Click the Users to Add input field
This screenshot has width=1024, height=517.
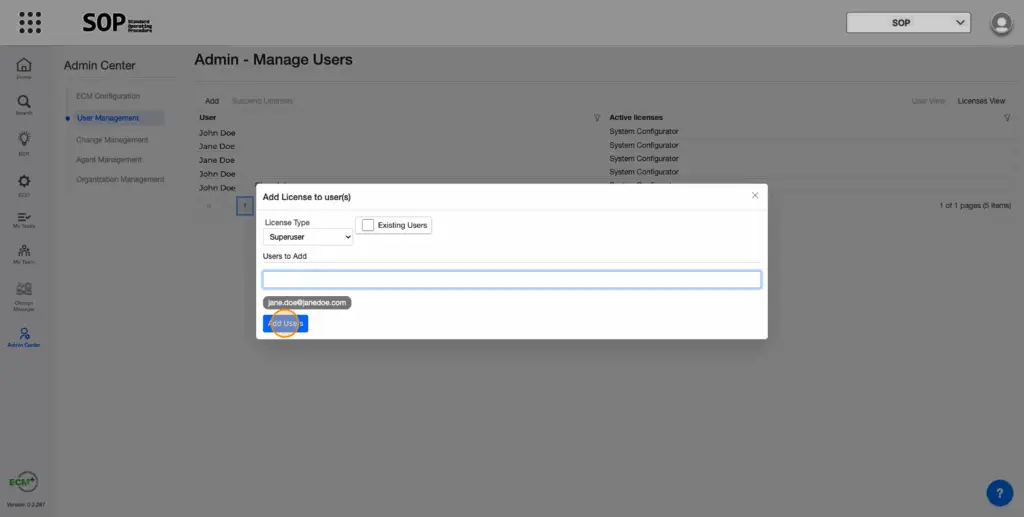512,280
